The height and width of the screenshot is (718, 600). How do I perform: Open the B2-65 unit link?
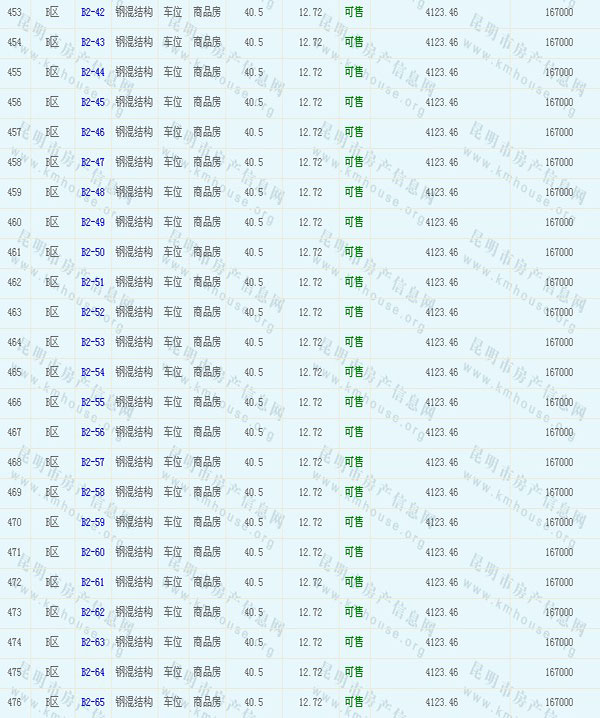pyautogui.click(x=92, y=702)
